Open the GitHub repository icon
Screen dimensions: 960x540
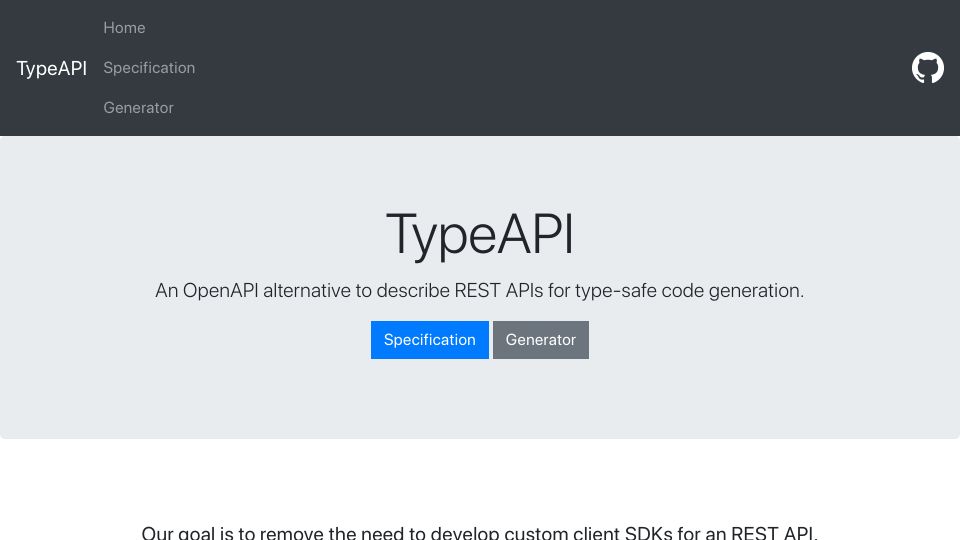[x=928, y=67]
